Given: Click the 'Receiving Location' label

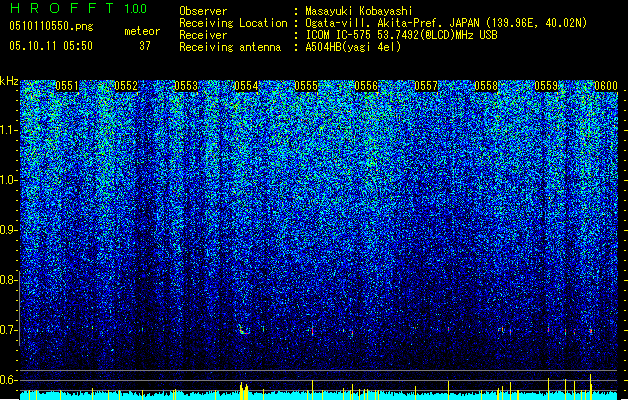Looking at the screenshot, I should (233, 23).
